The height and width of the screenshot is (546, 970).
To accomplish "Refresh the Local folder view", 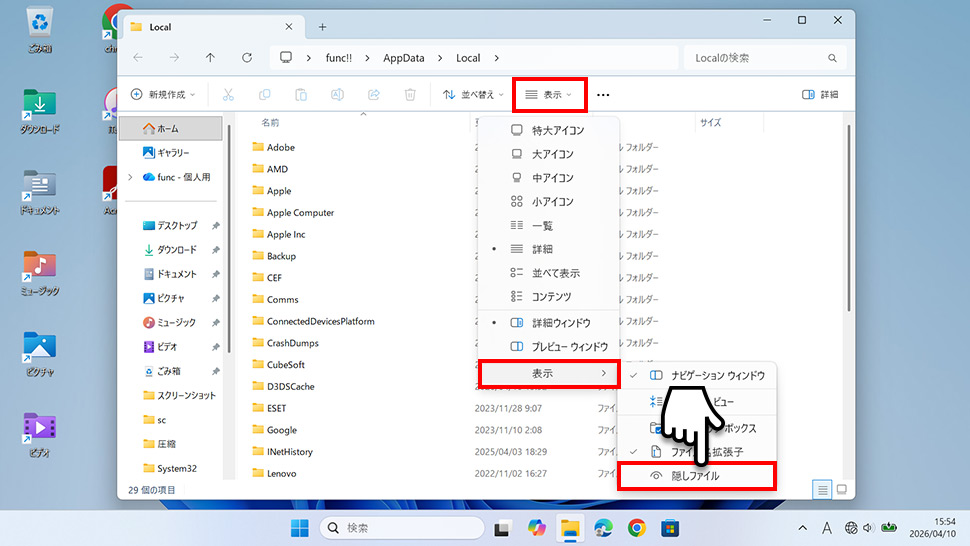I will [247, 58].
